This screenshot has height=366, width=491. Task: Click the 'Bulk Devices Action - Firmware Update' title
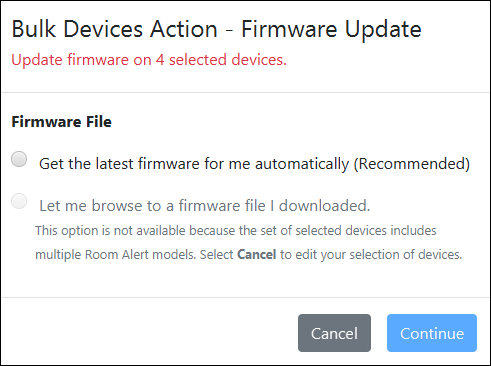point(216,29)
